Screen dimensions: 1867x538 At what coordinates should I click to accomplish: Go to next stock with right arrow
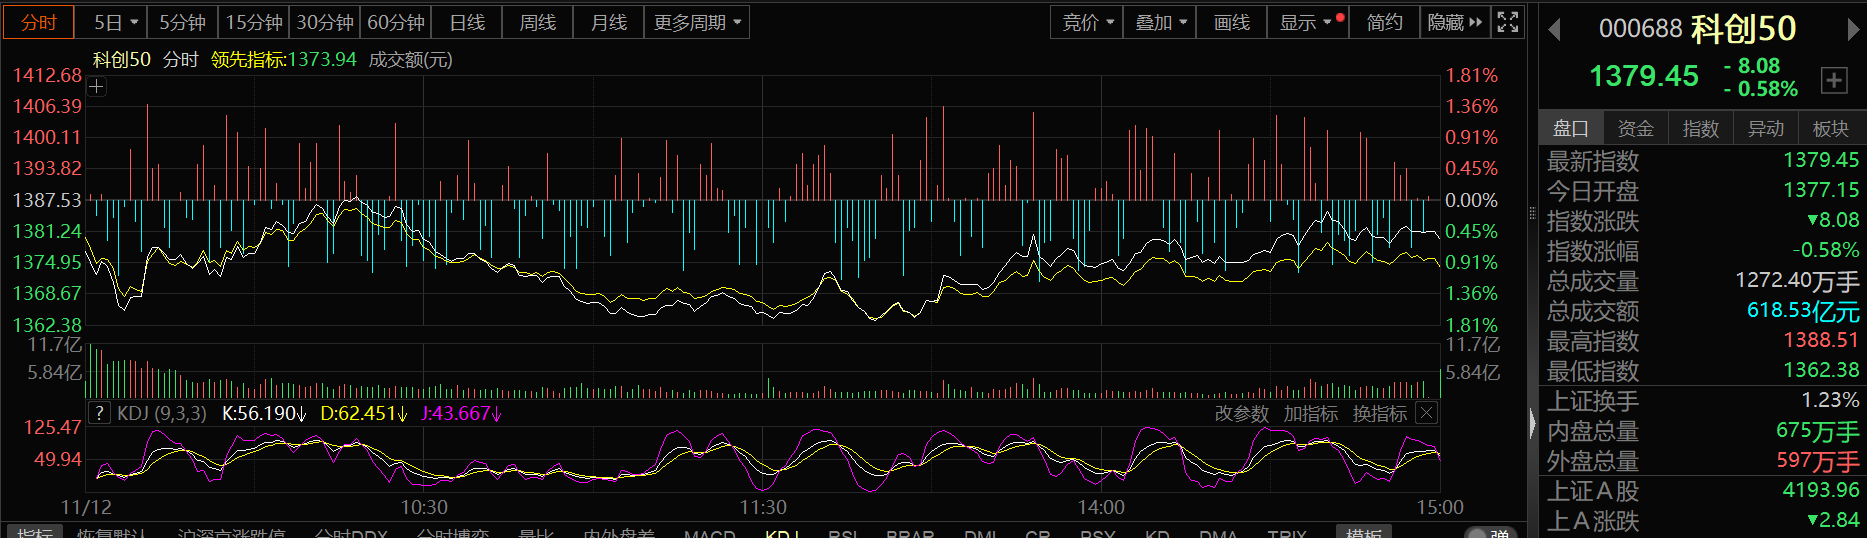(x=1853, y=30)
